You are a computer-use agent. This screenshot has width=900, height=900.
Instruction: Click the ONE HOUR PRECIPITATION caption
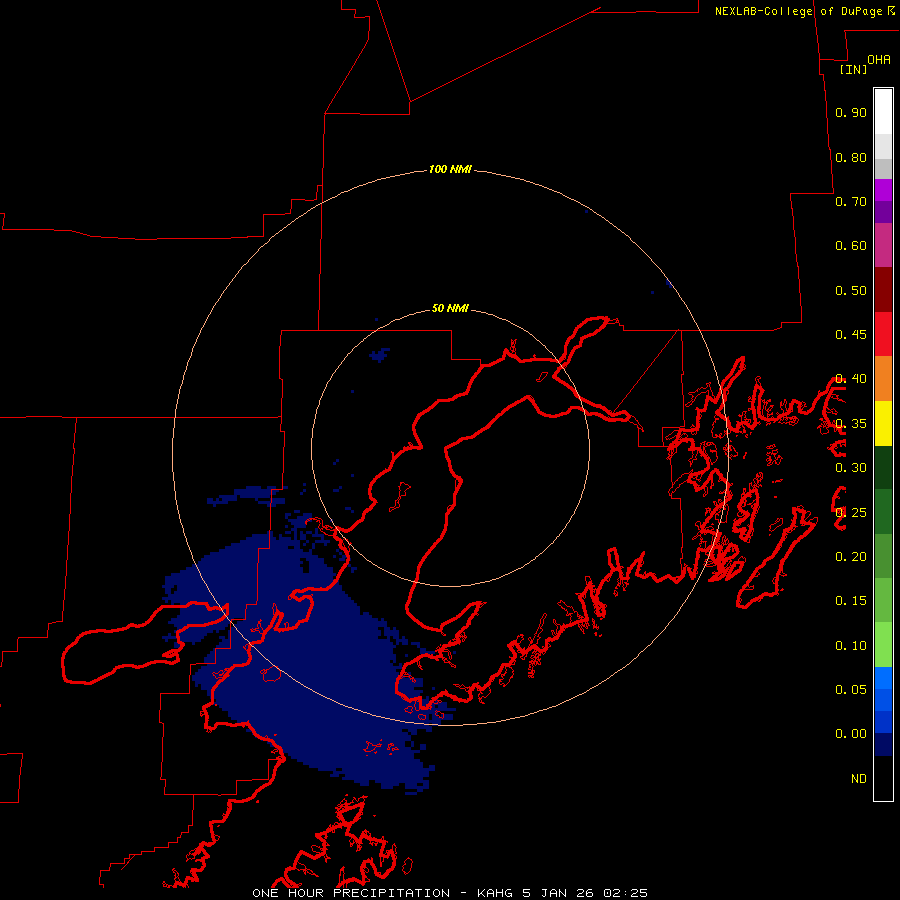click(351, 893)
